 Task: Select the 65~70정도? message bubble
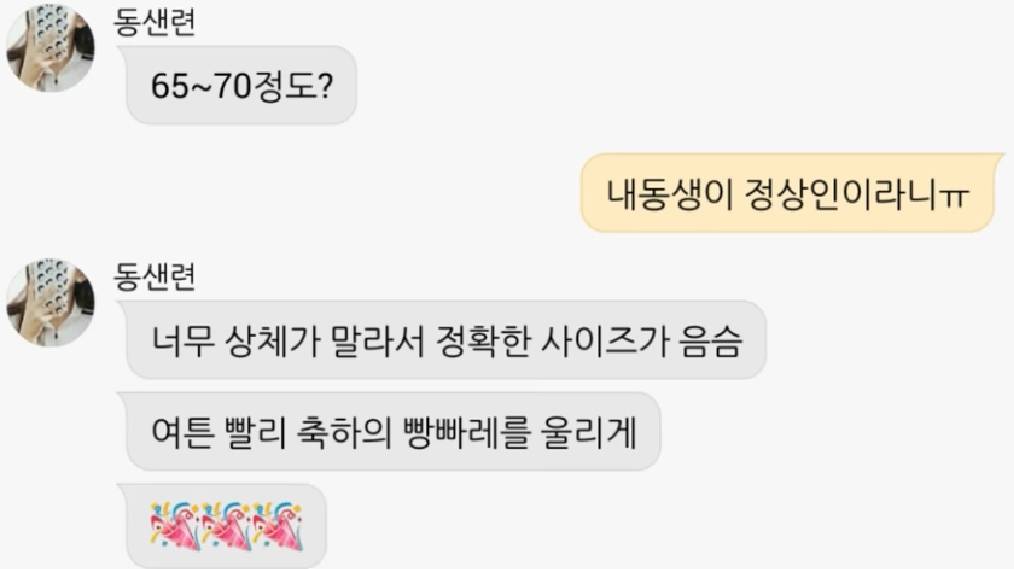click(241, 85)
